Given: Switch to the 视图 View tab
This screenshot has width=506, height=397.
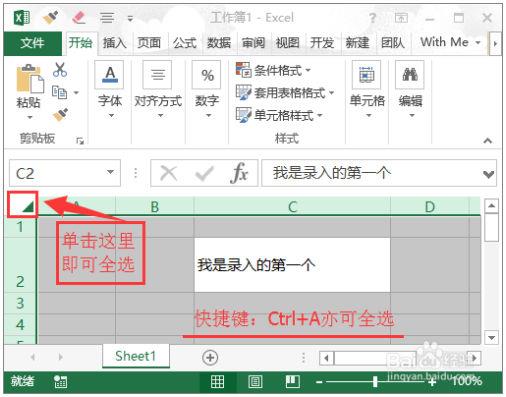Looking at the screenshot, I should [288, 43].
